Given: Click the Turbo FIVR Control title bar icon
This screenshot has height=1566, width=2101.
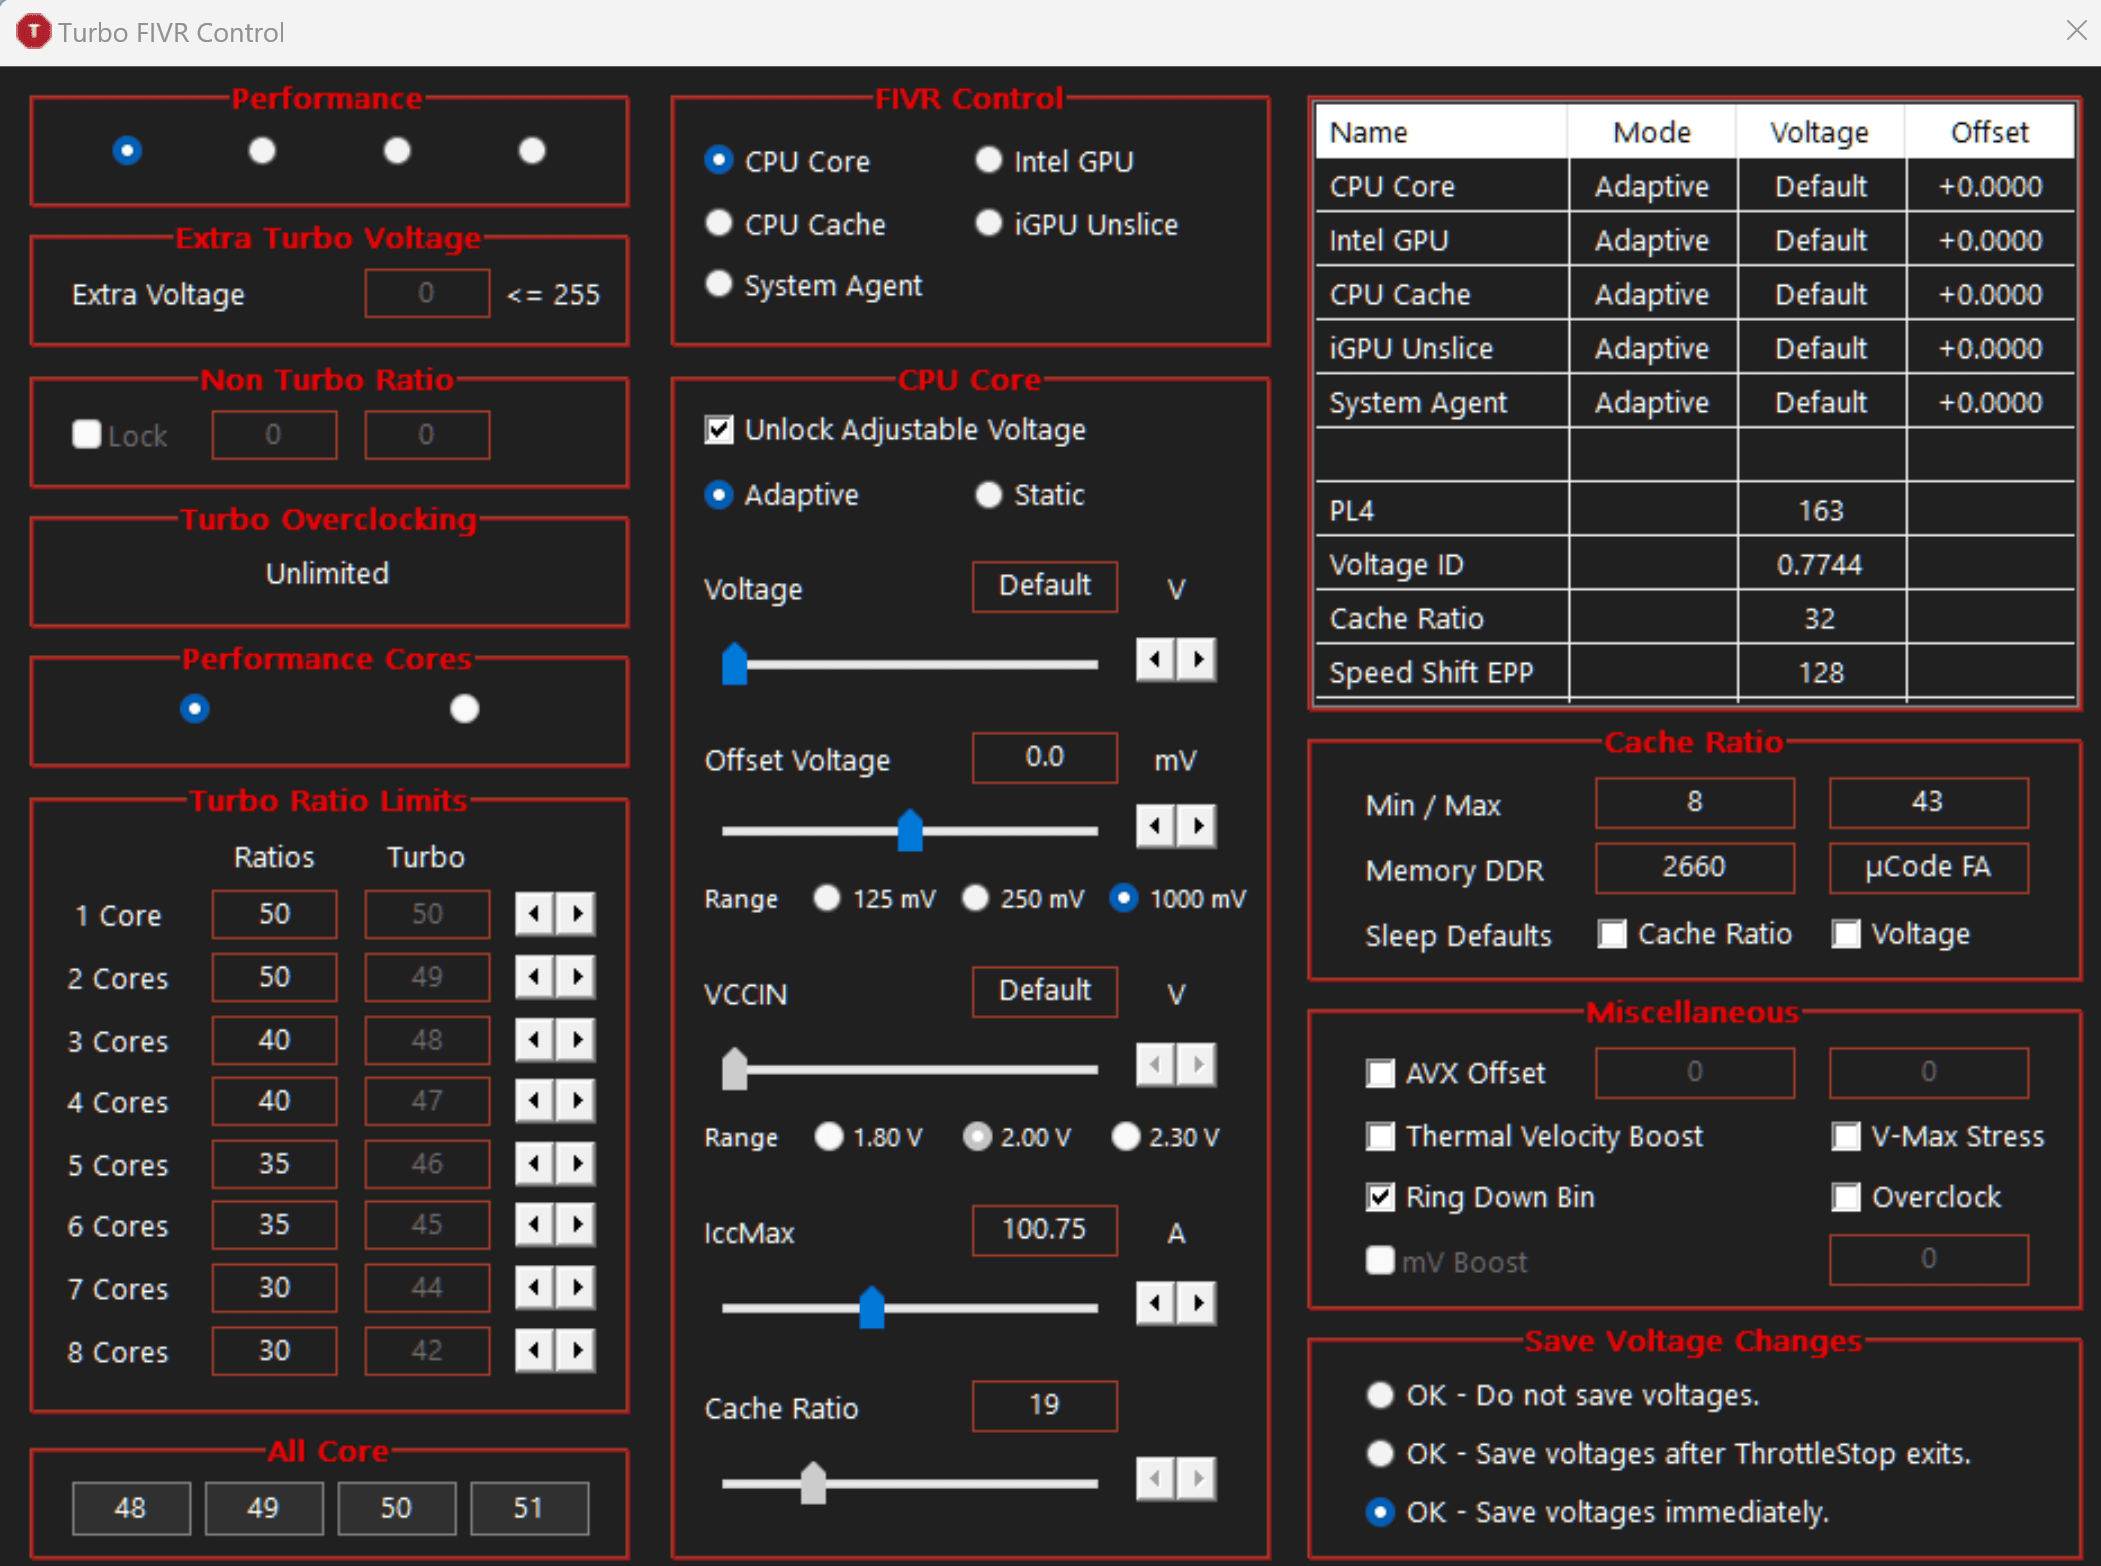Looking at the screenshot, I should coord(33,31).
